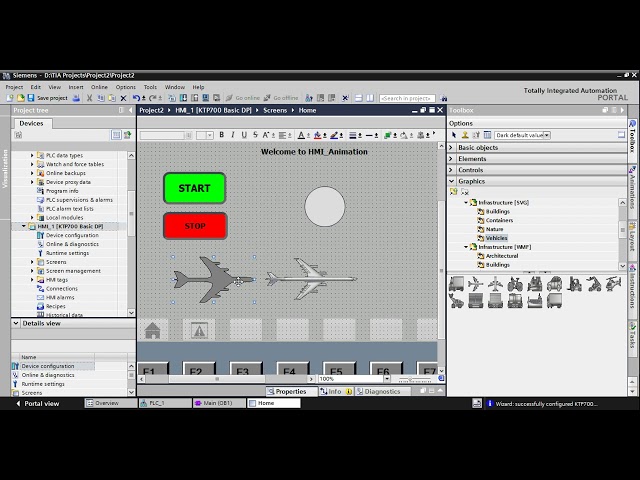Open the Insert menu
640x480 pixels.
[x=76, y=87]
